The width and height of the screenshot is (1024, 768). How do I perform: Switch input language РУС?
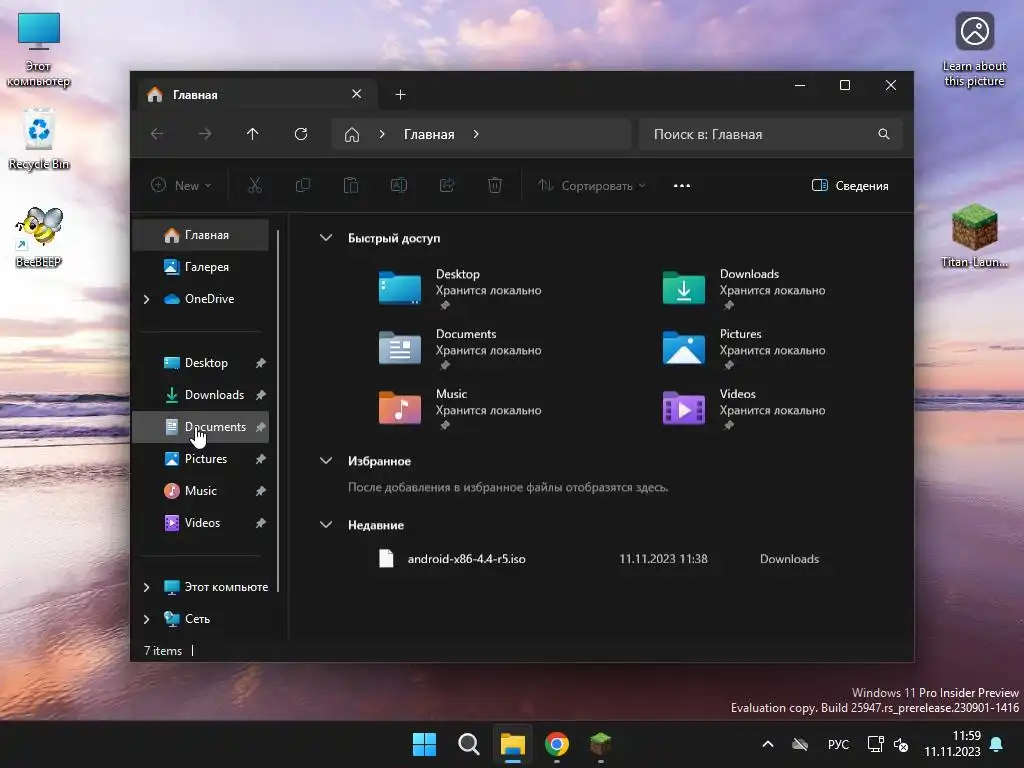[x=838, y=744]
